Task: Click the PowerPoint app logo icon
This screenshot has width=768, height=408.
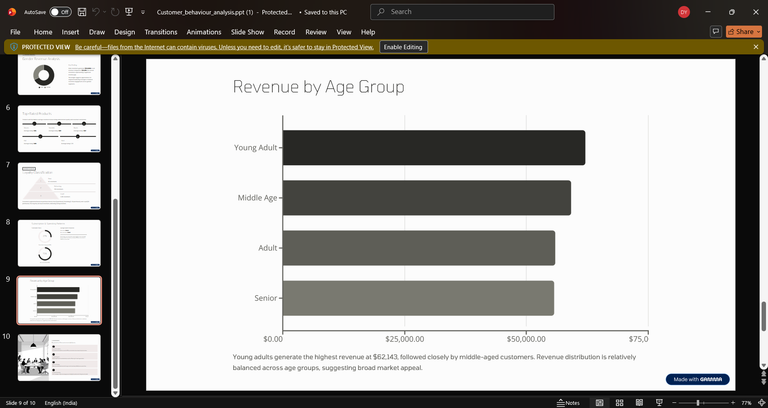Action: 12,12
